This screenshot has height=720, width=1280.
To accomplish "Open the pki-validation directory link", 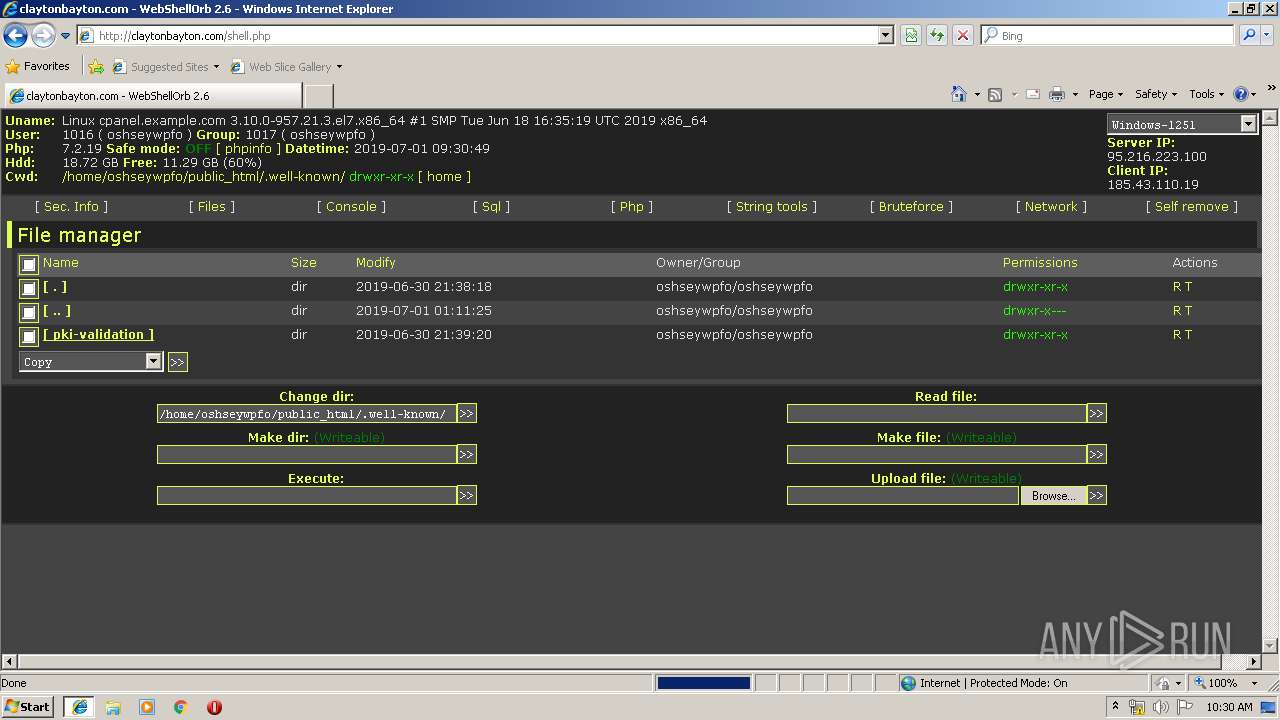I will tap(98, 334).
